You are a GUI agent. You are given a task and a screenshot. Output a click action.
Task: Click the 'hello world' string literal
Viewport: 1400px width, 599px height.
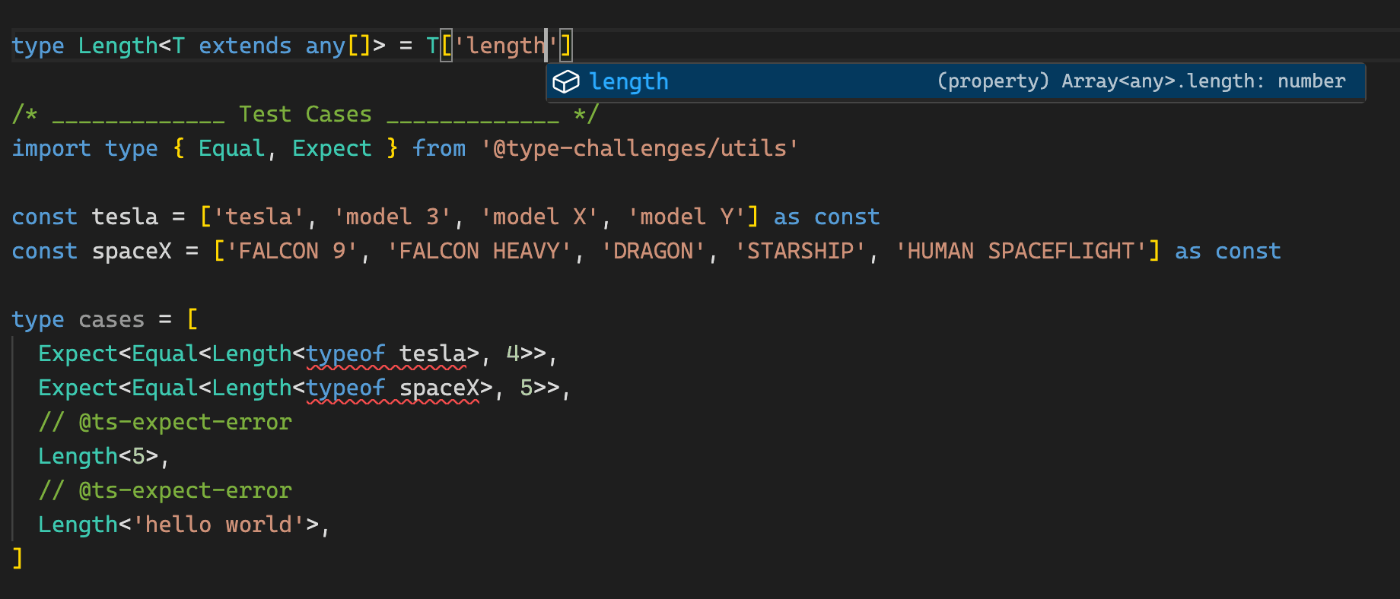[x=225, y=524]
